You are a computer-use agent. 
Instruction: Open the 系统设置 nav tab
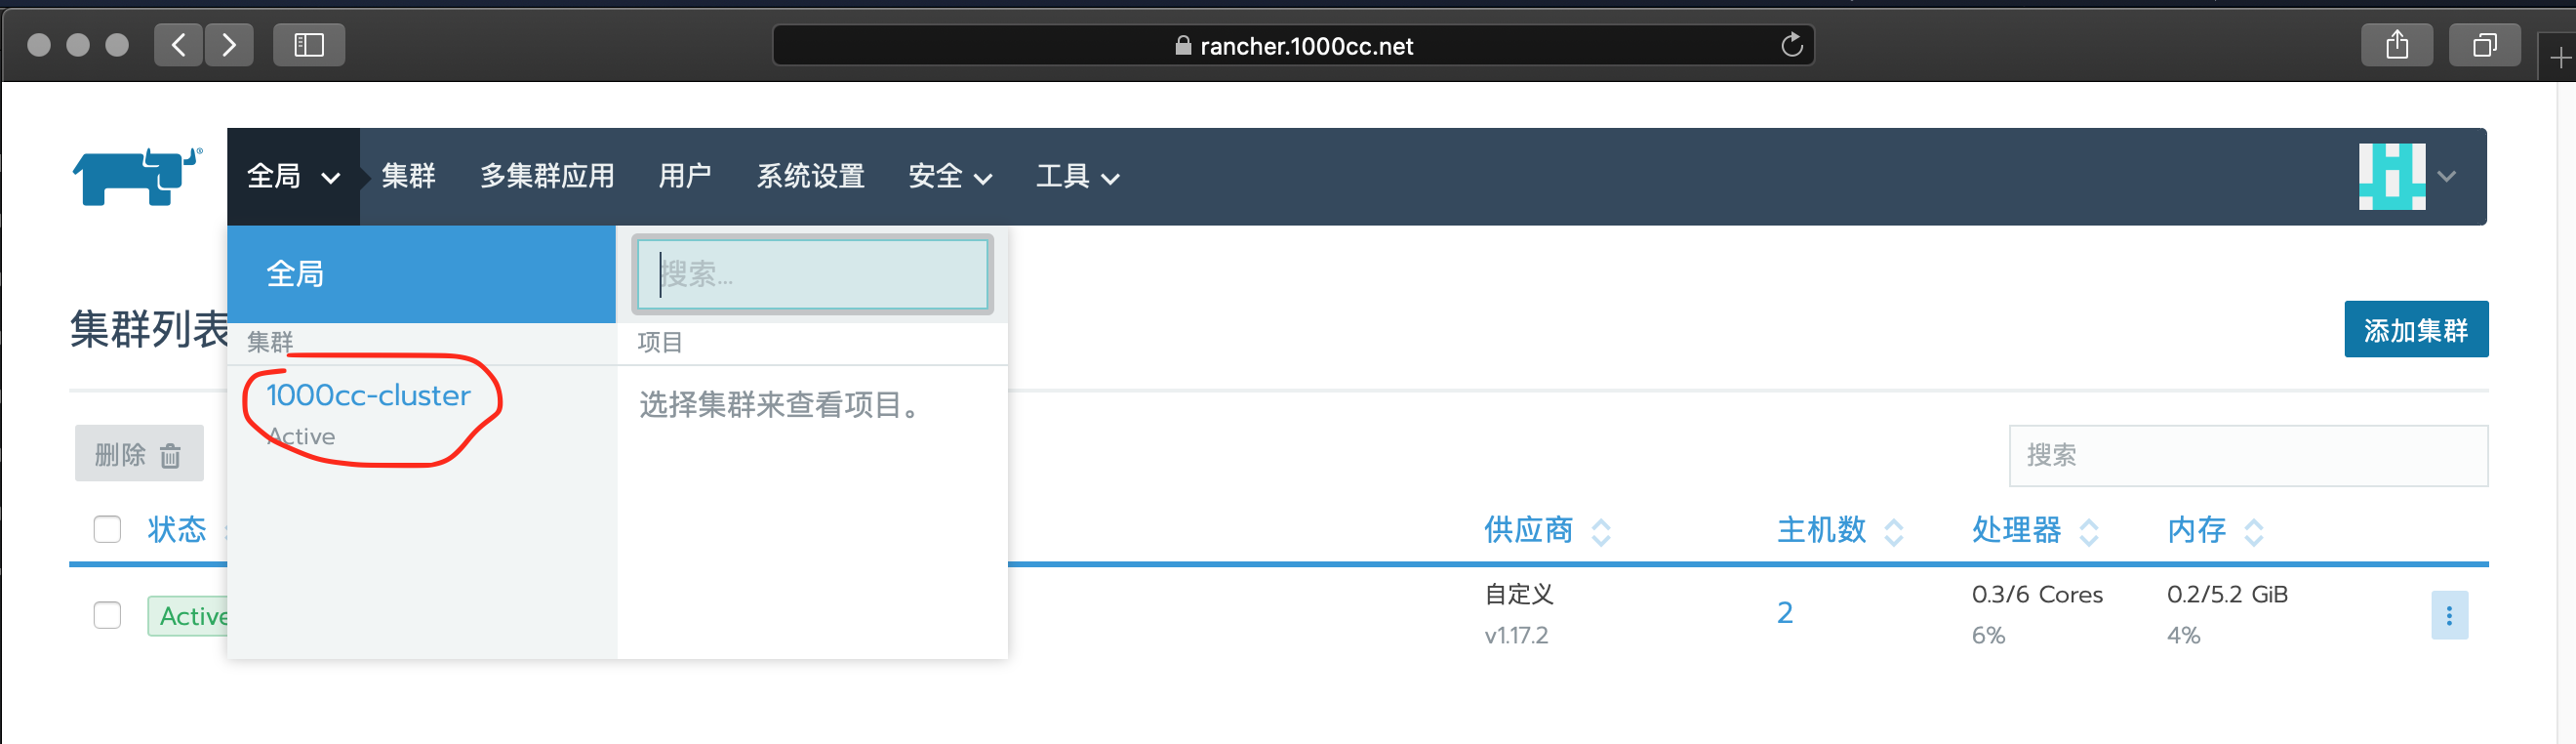810,176
